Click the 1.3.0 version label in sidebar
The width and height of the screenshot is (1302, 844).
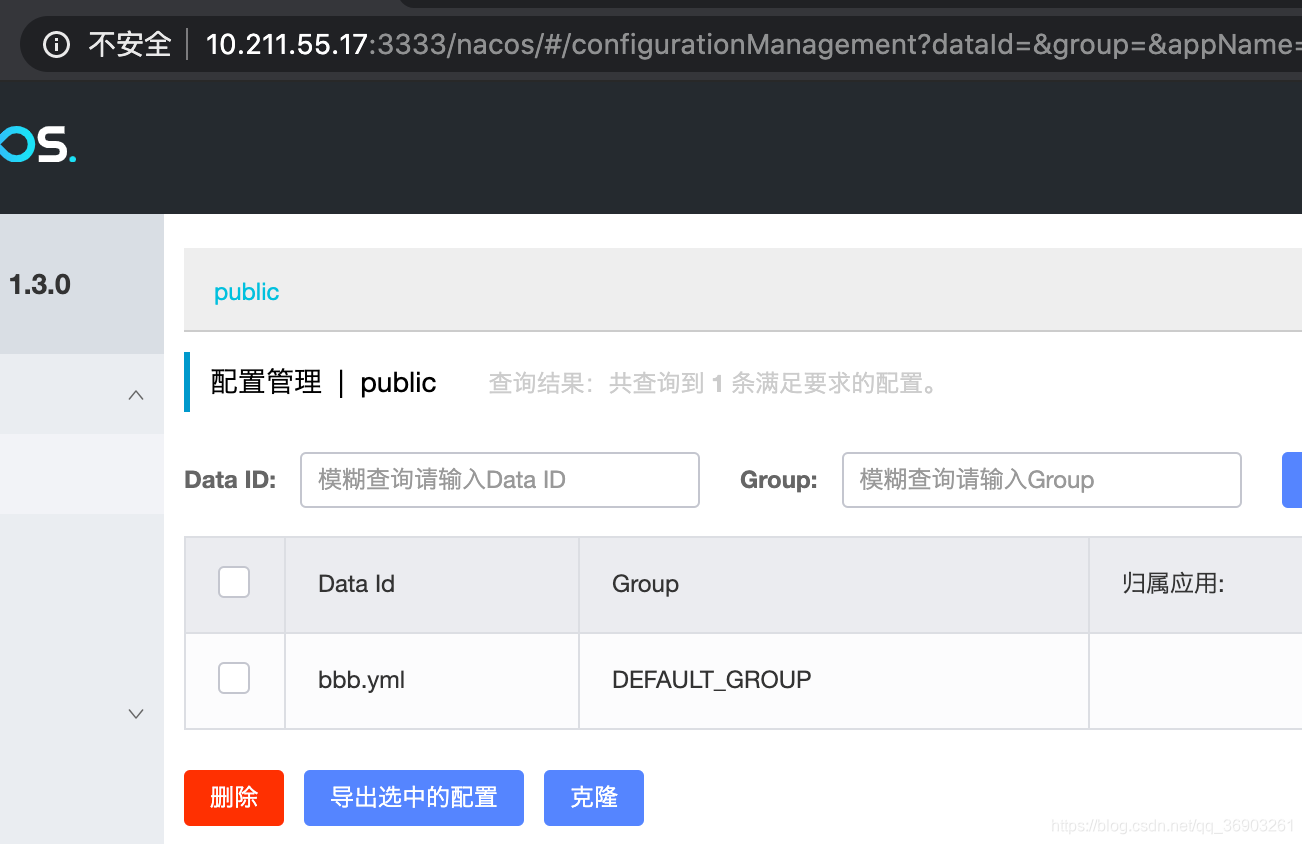pyautogui.click(x=40, y=285)
